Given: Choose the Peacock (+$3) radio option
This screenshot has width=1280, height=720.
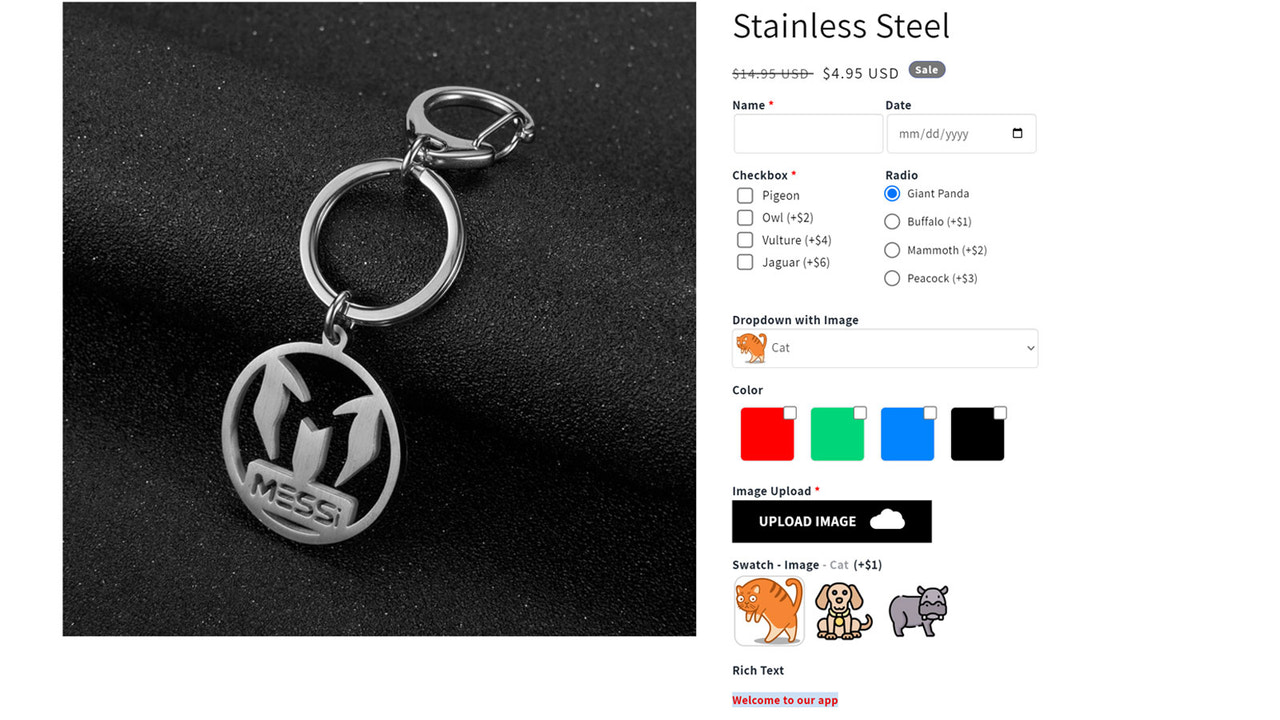Looking at the screenshot, I should 892,279.
